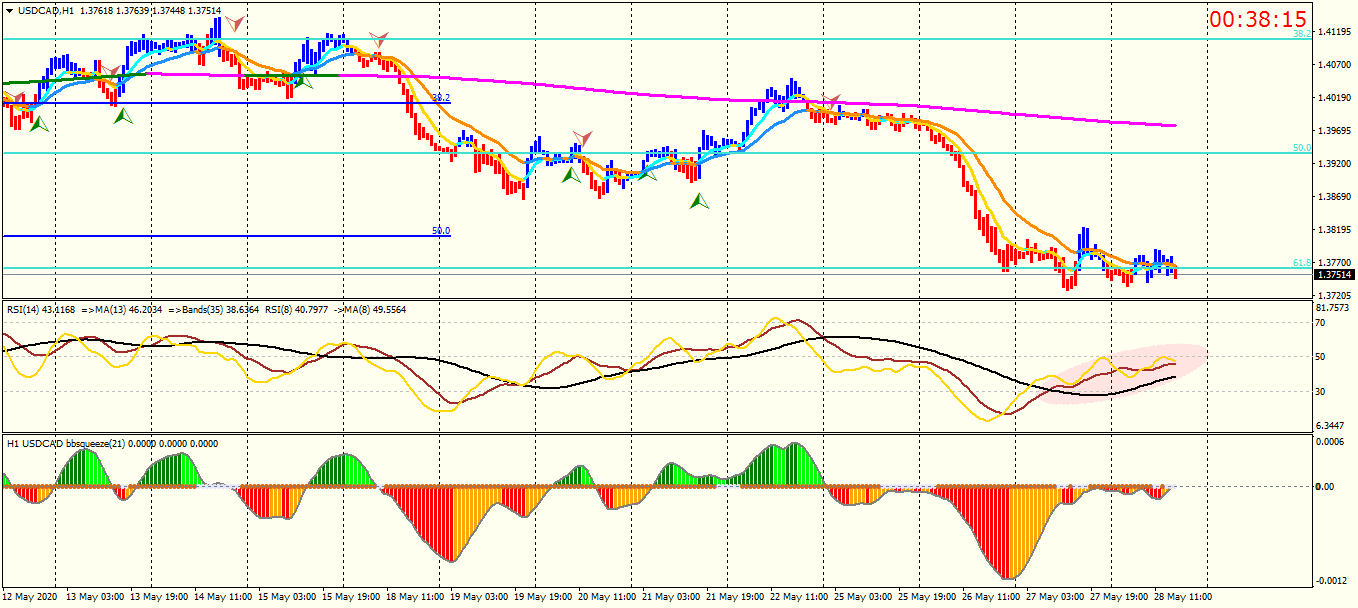Select the lowest green buy arrow near 21 May 03:00
The width and height of the screenshot is (1358, 608).
point(699,201)
